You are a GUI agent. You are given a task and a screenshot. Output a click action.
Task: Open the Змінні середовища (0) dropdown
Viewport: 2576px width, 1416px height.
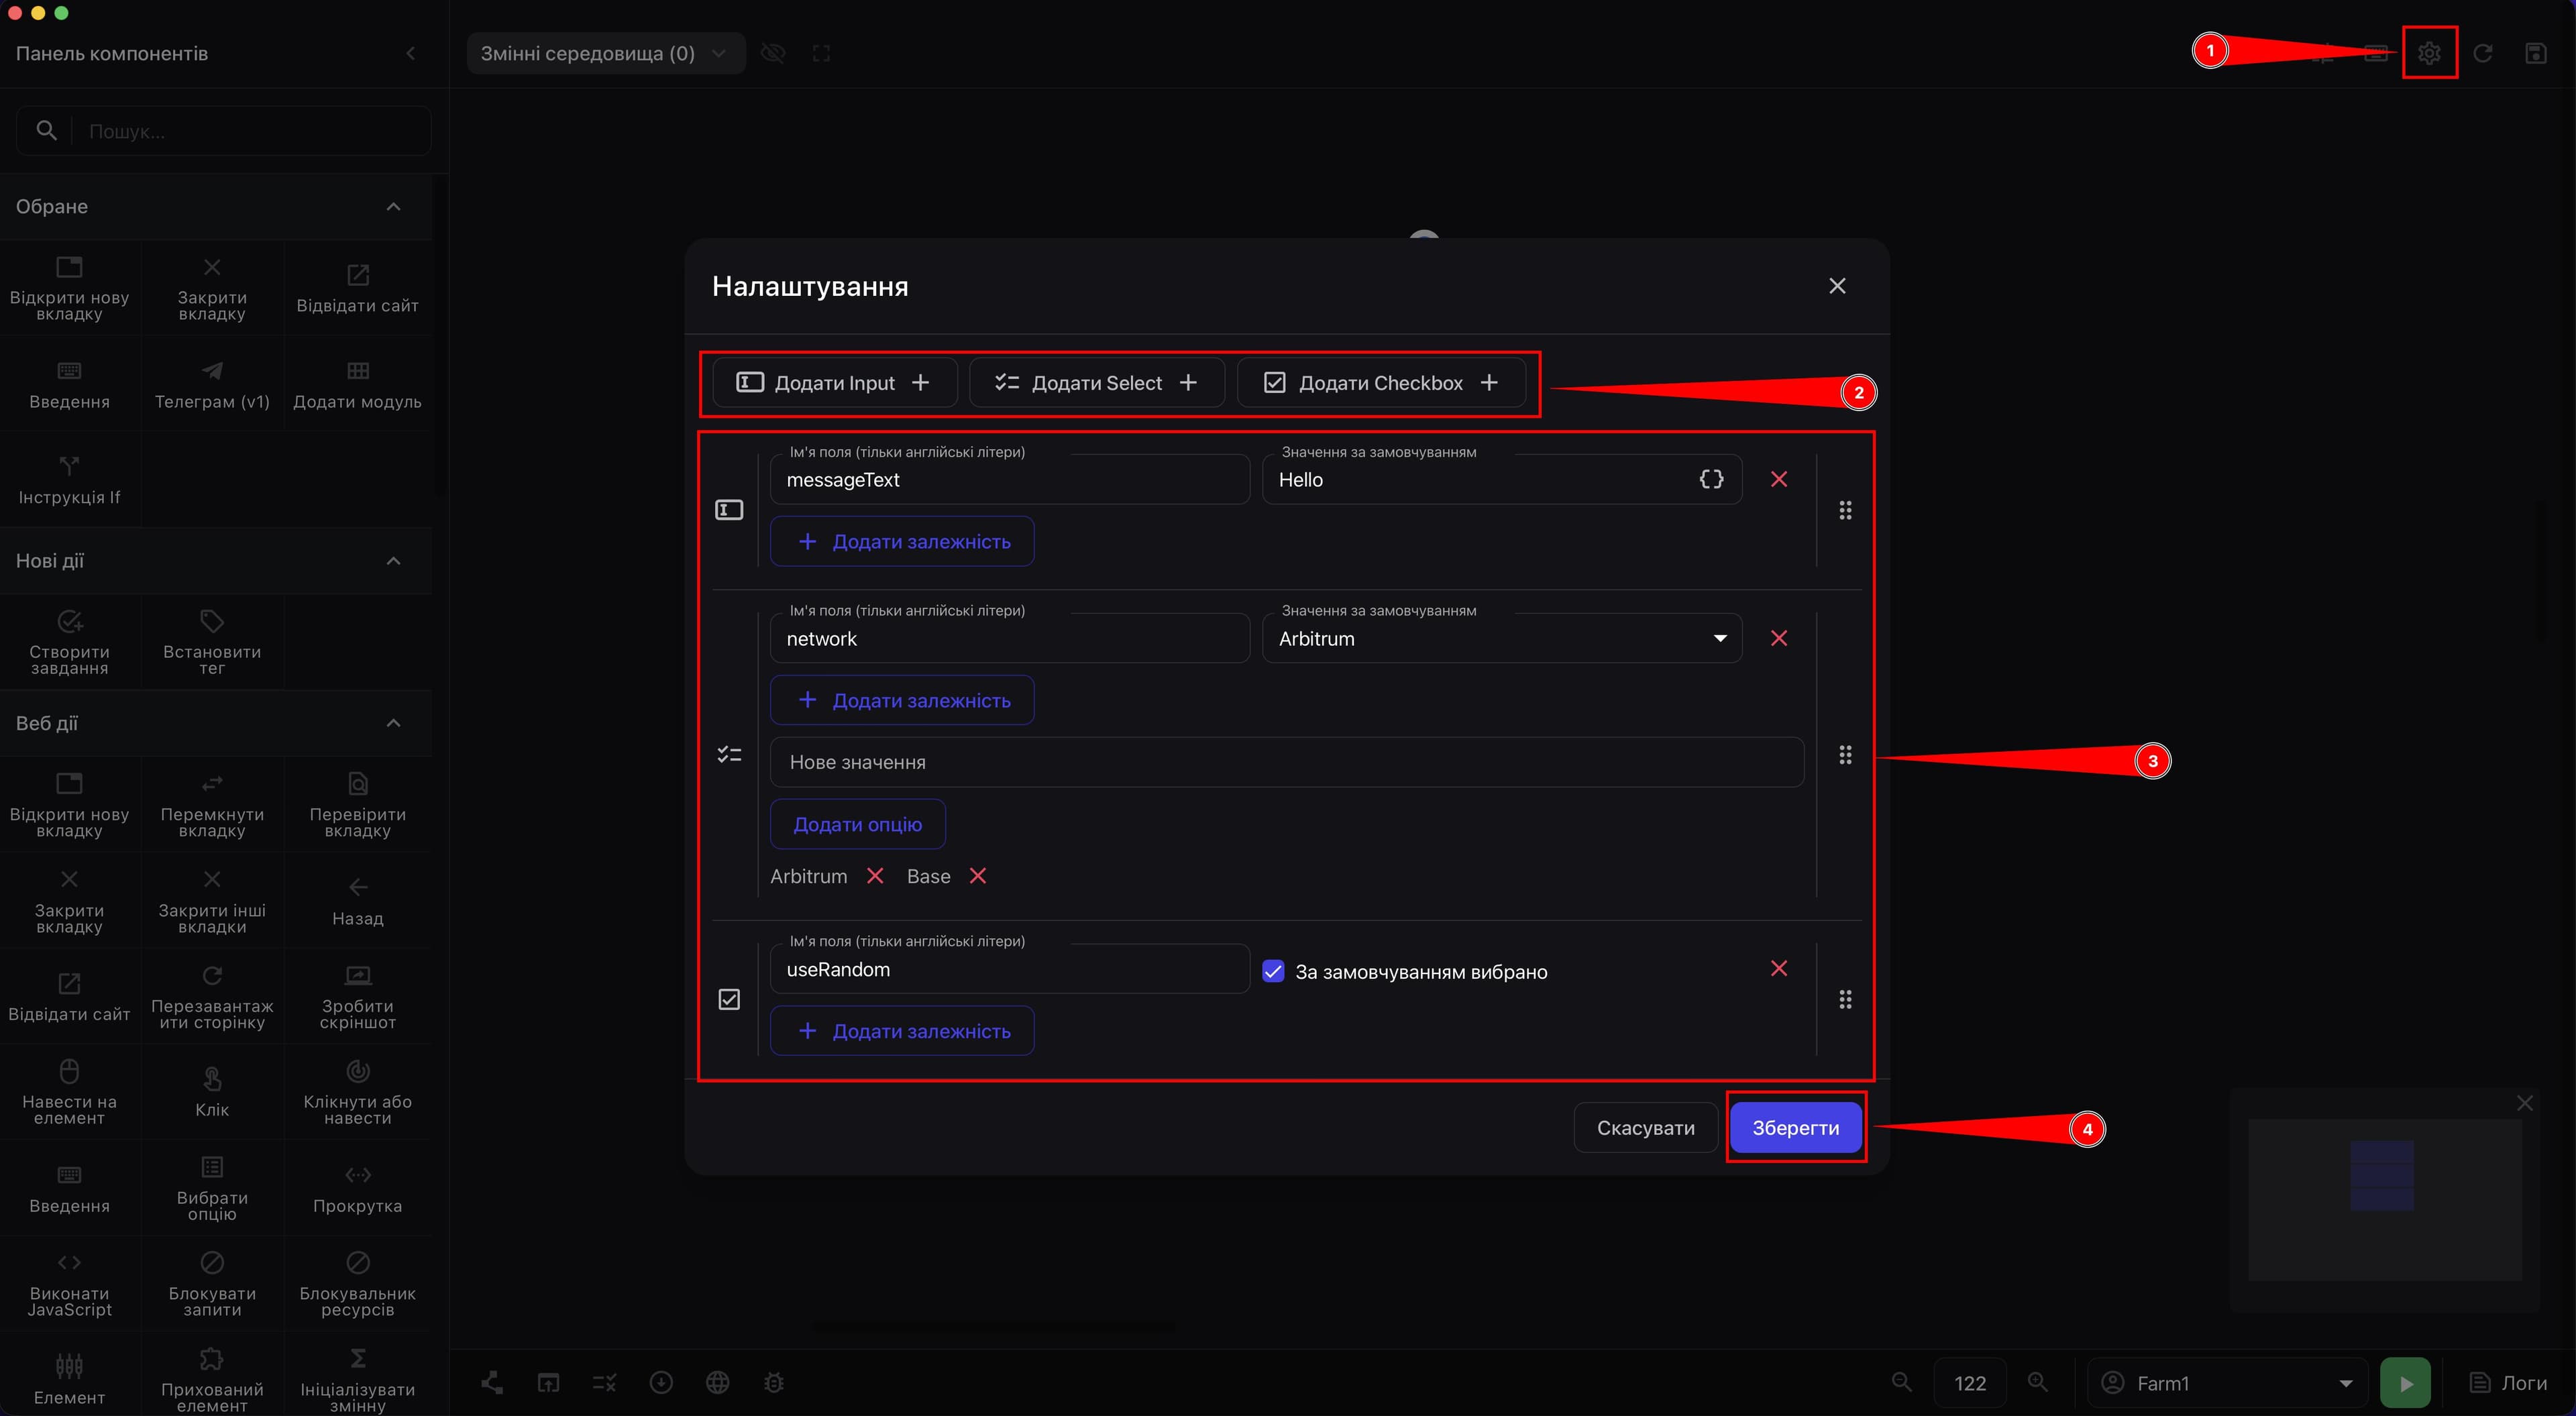click(606, 53)
